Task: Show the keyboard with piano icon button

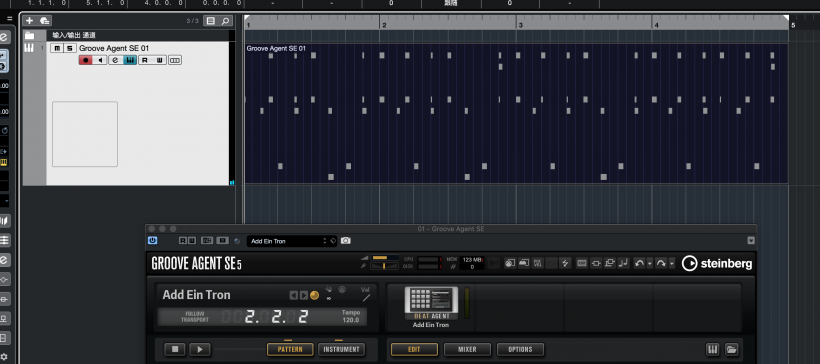Action: [x=712, y=349]
